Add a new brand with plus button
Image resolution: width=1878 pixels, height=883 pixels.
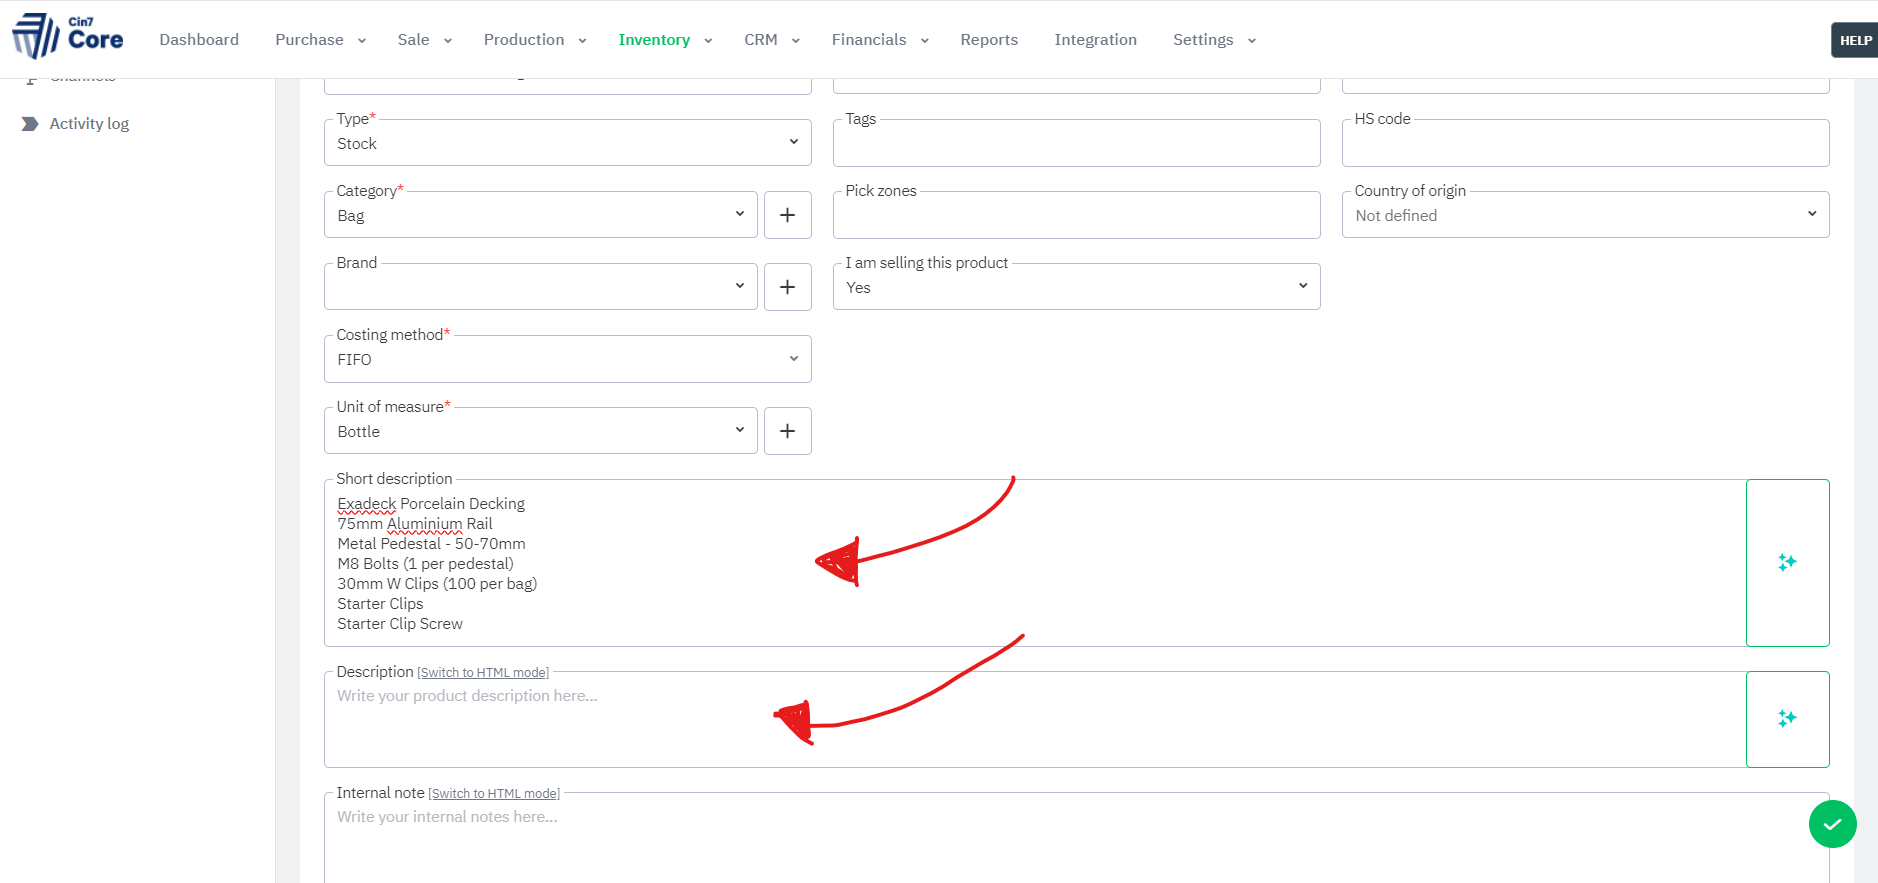click(787, 287)
